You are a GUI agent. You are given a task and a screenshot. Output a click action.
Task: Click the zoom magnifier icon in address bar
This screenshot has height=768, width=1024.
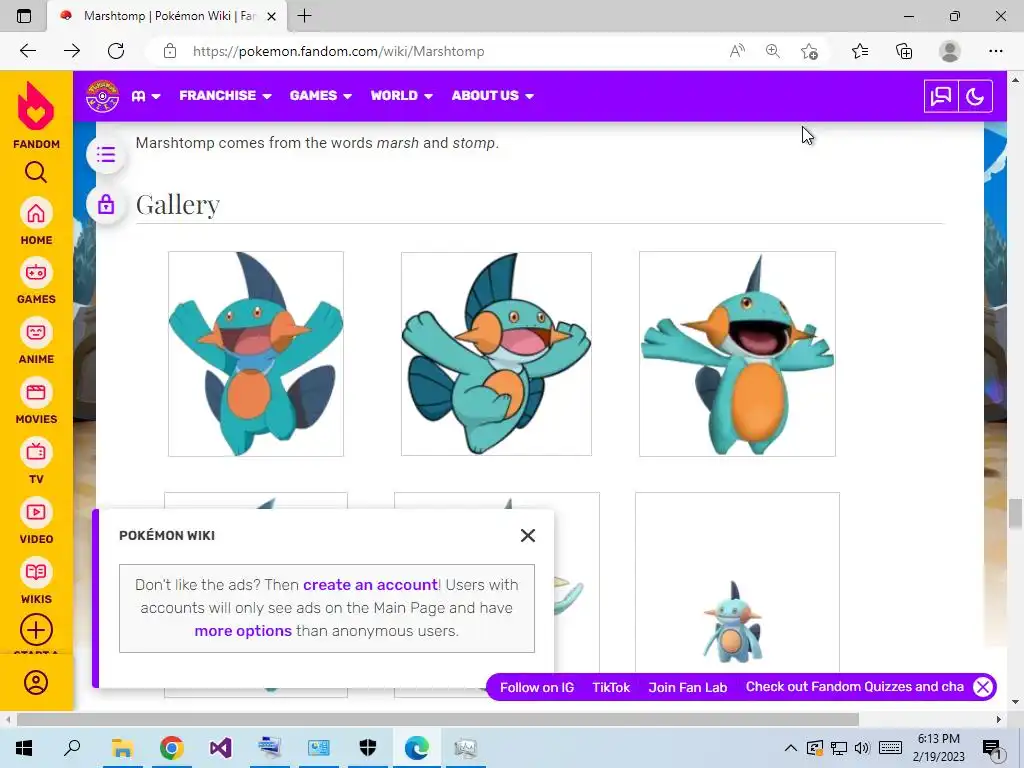coord(773,51)
